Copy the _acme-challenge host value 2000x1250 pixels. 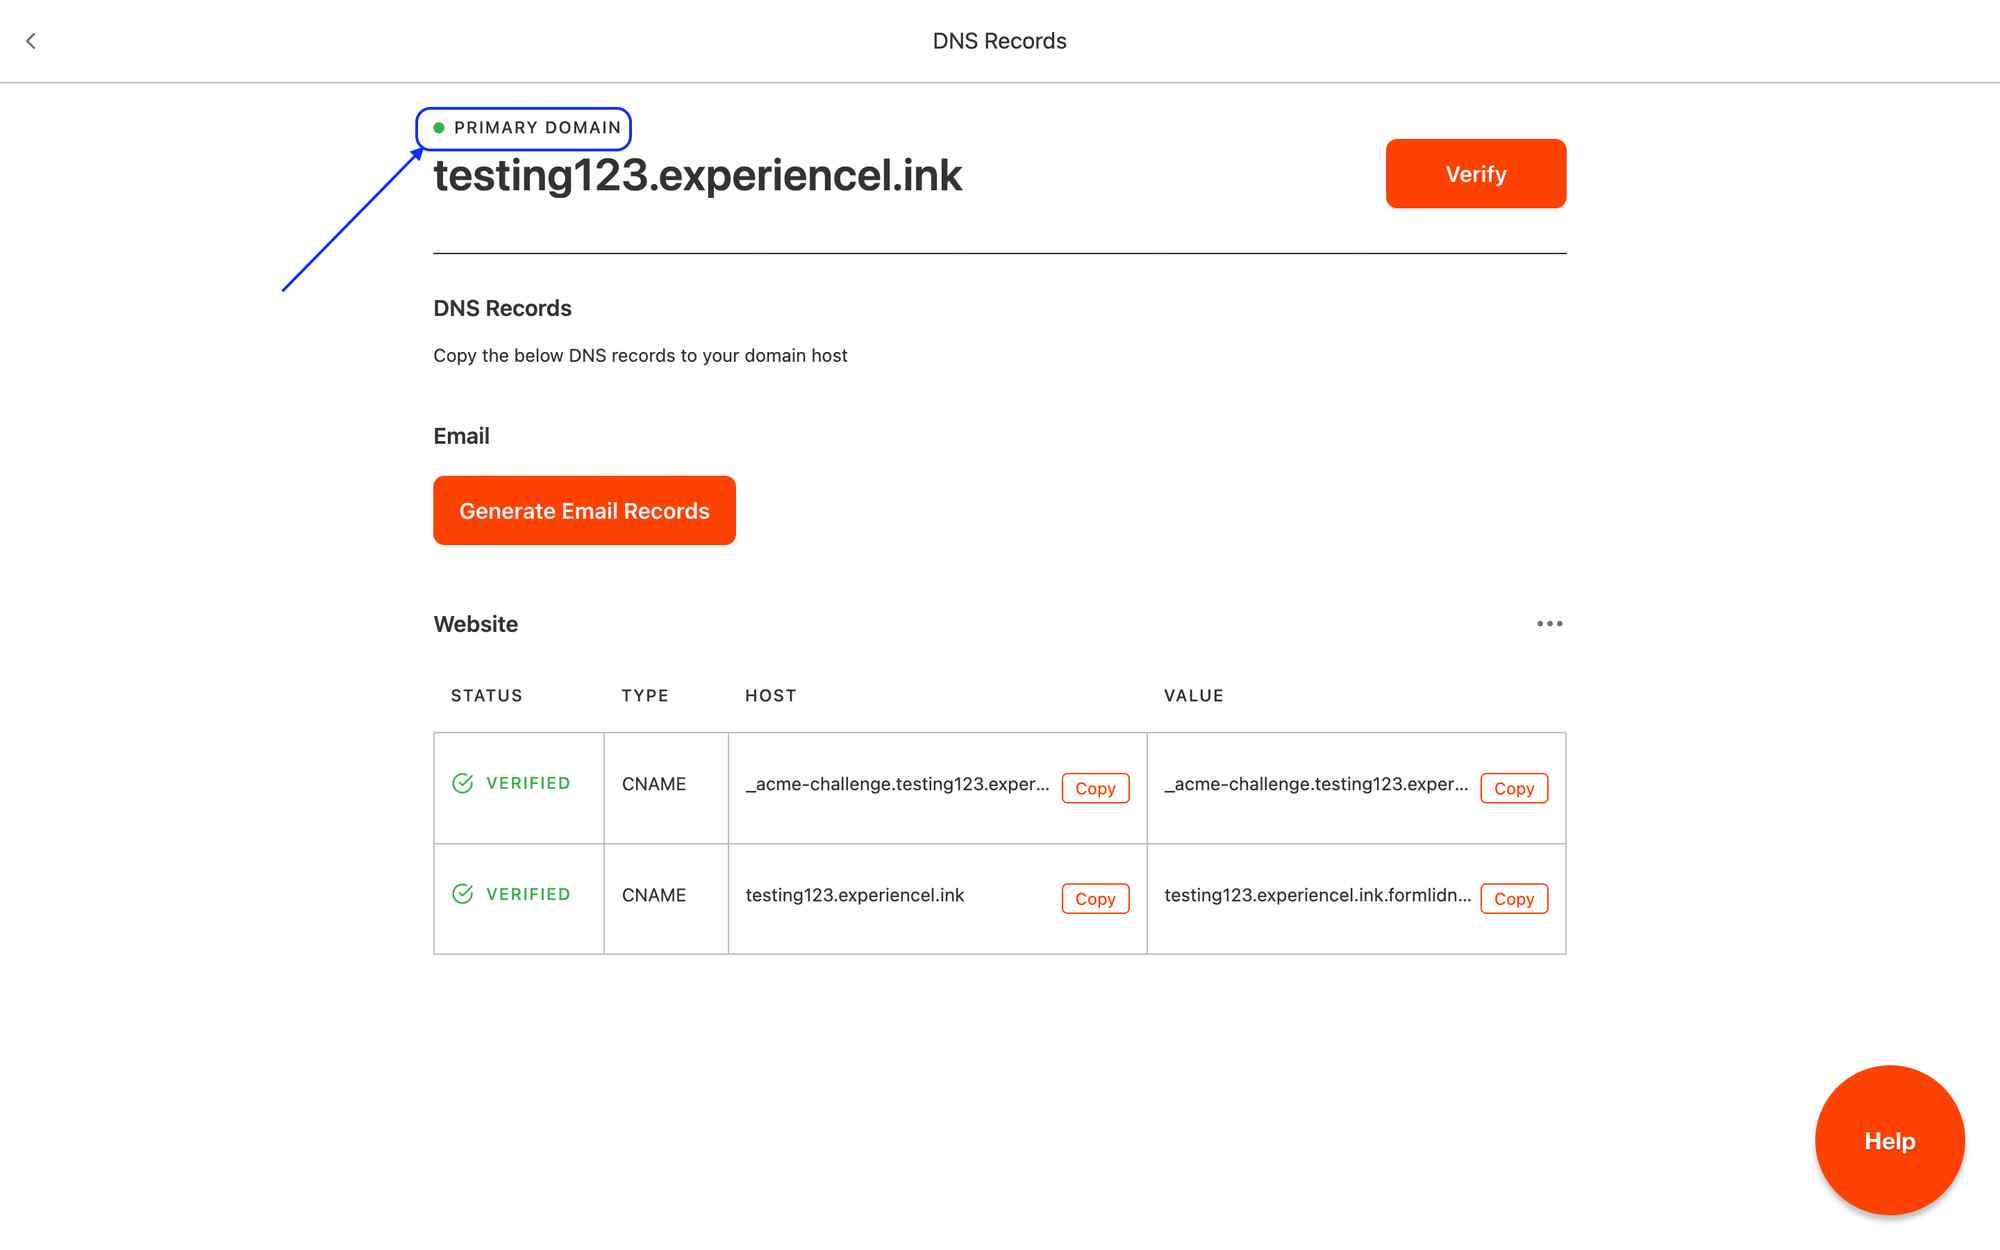pyautogui.click(x=1095, y=788)
